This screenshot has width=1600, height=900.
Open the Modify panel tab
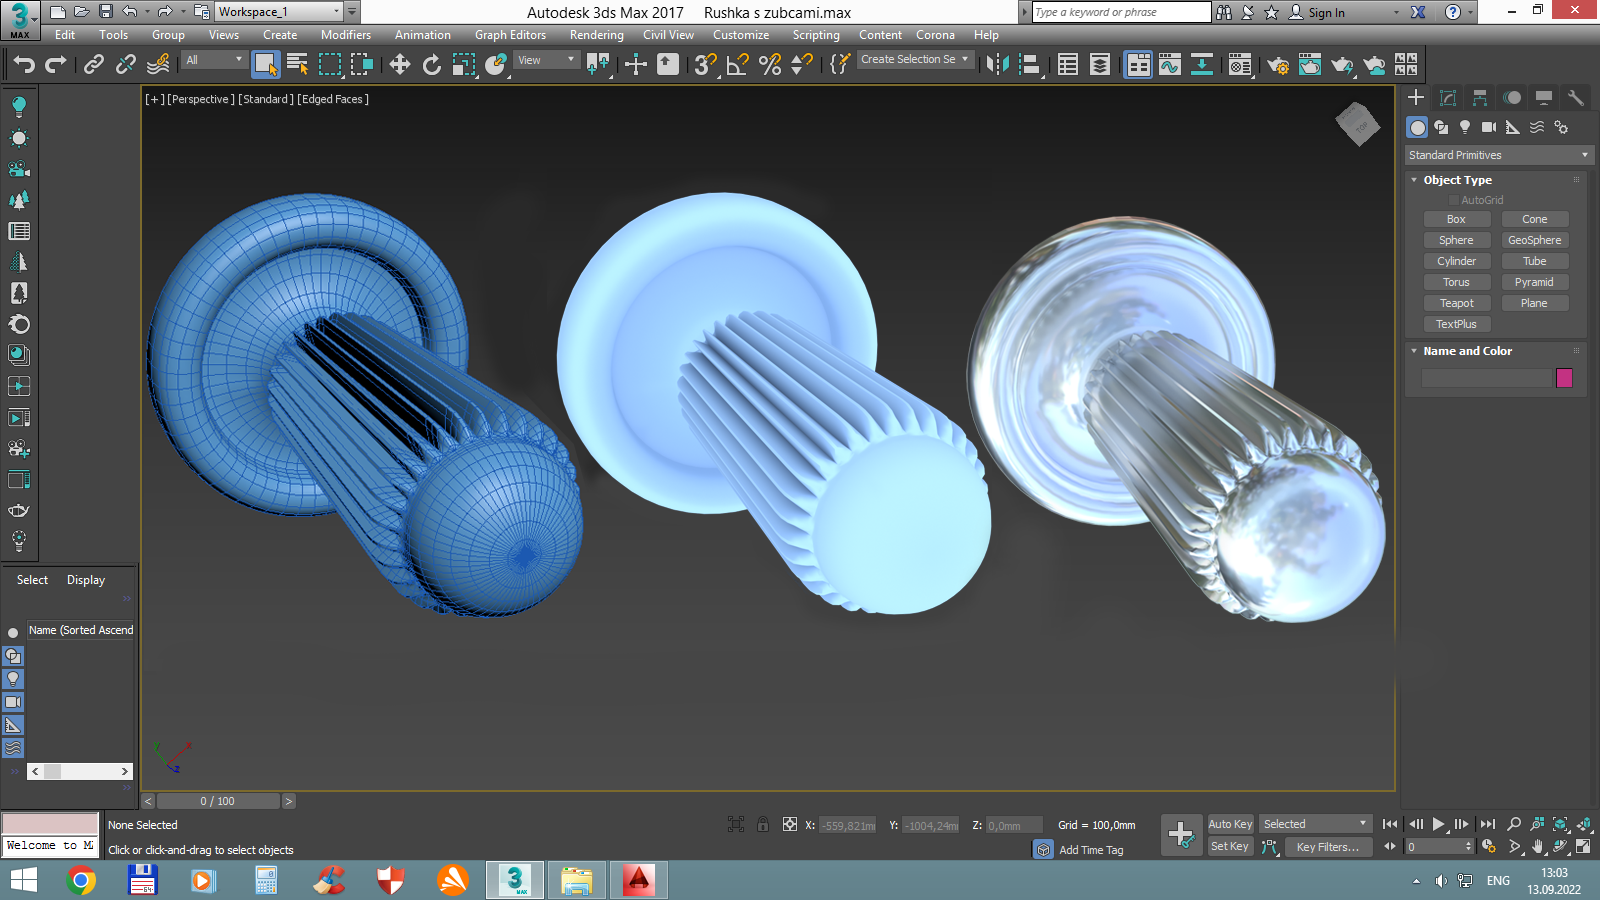coord(1448,97)
